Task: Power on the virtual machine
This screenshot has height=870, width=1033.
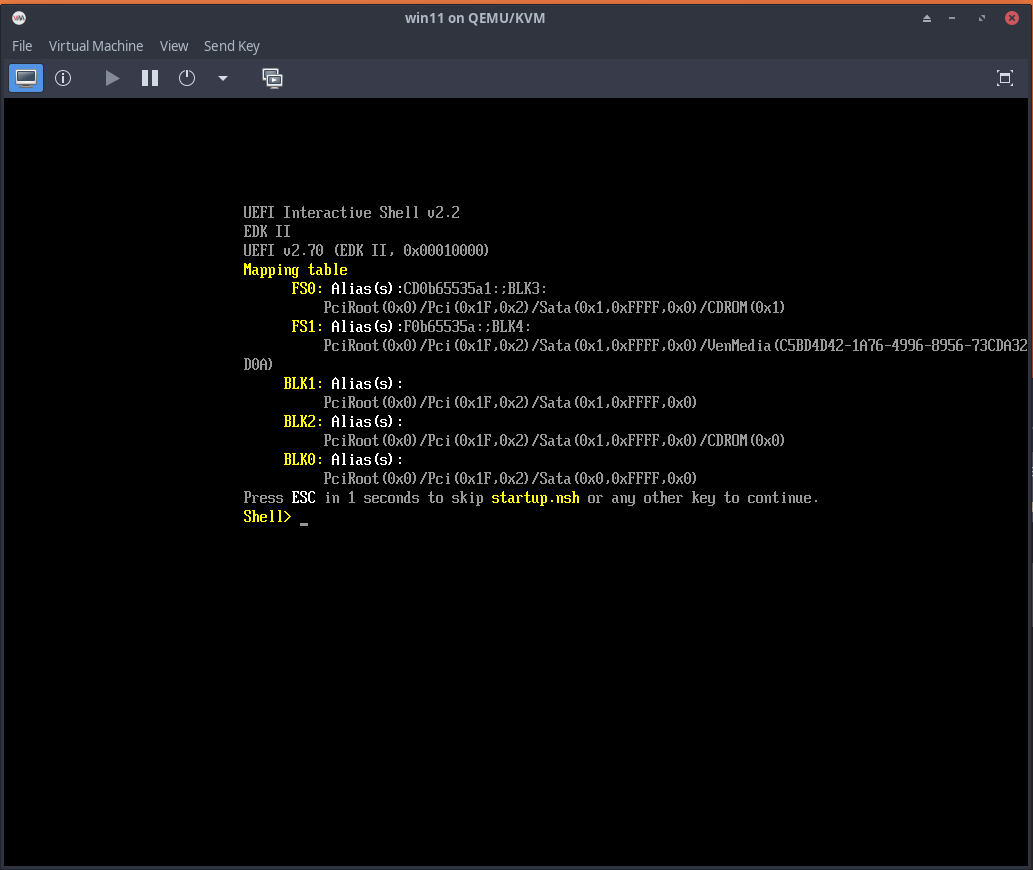Action: coord(112,78)
